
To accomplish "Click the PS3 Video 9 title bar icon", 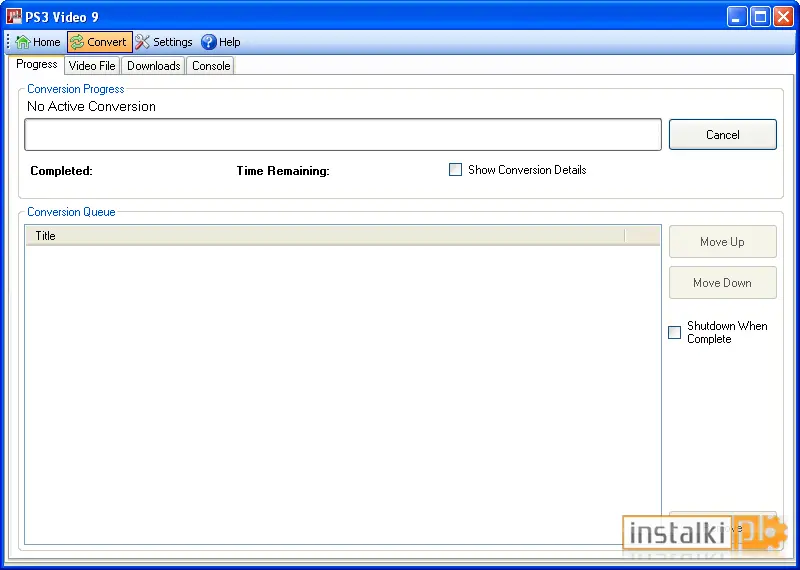I will coord(14,16).
